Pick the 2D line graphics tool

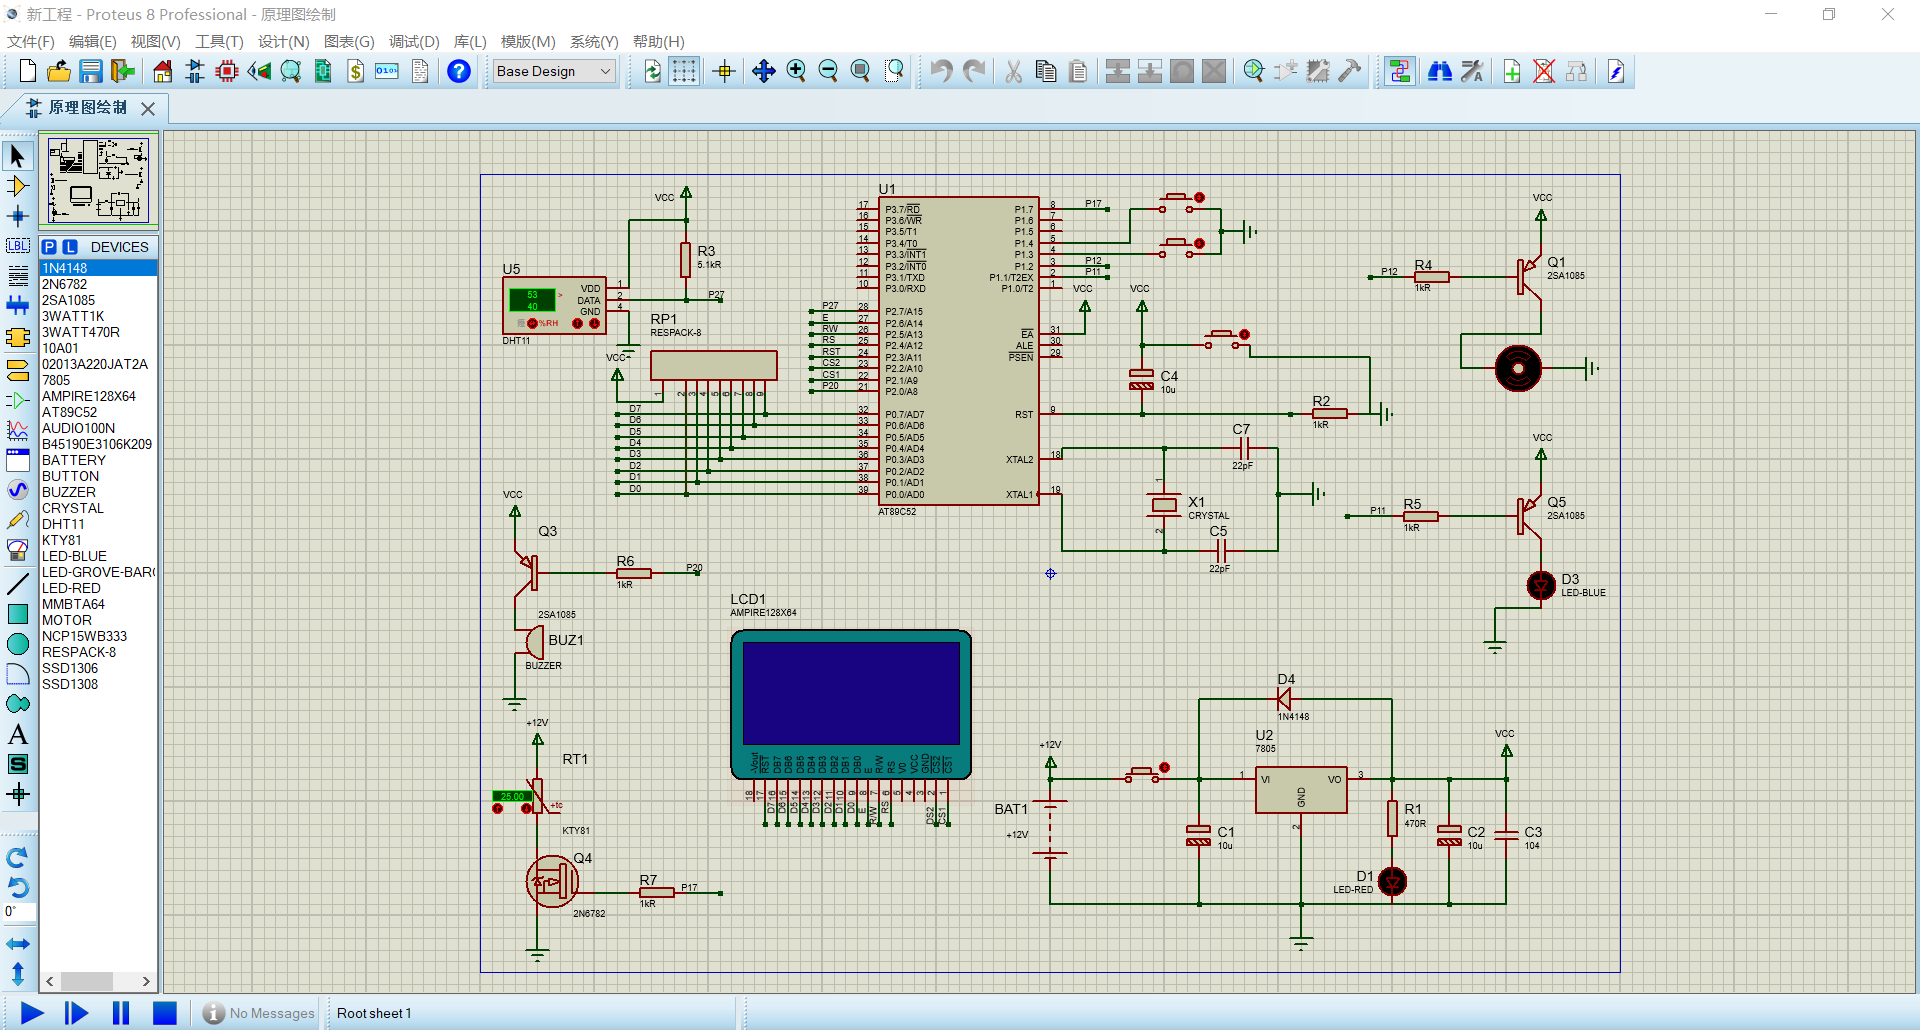(x=18, y=584)
